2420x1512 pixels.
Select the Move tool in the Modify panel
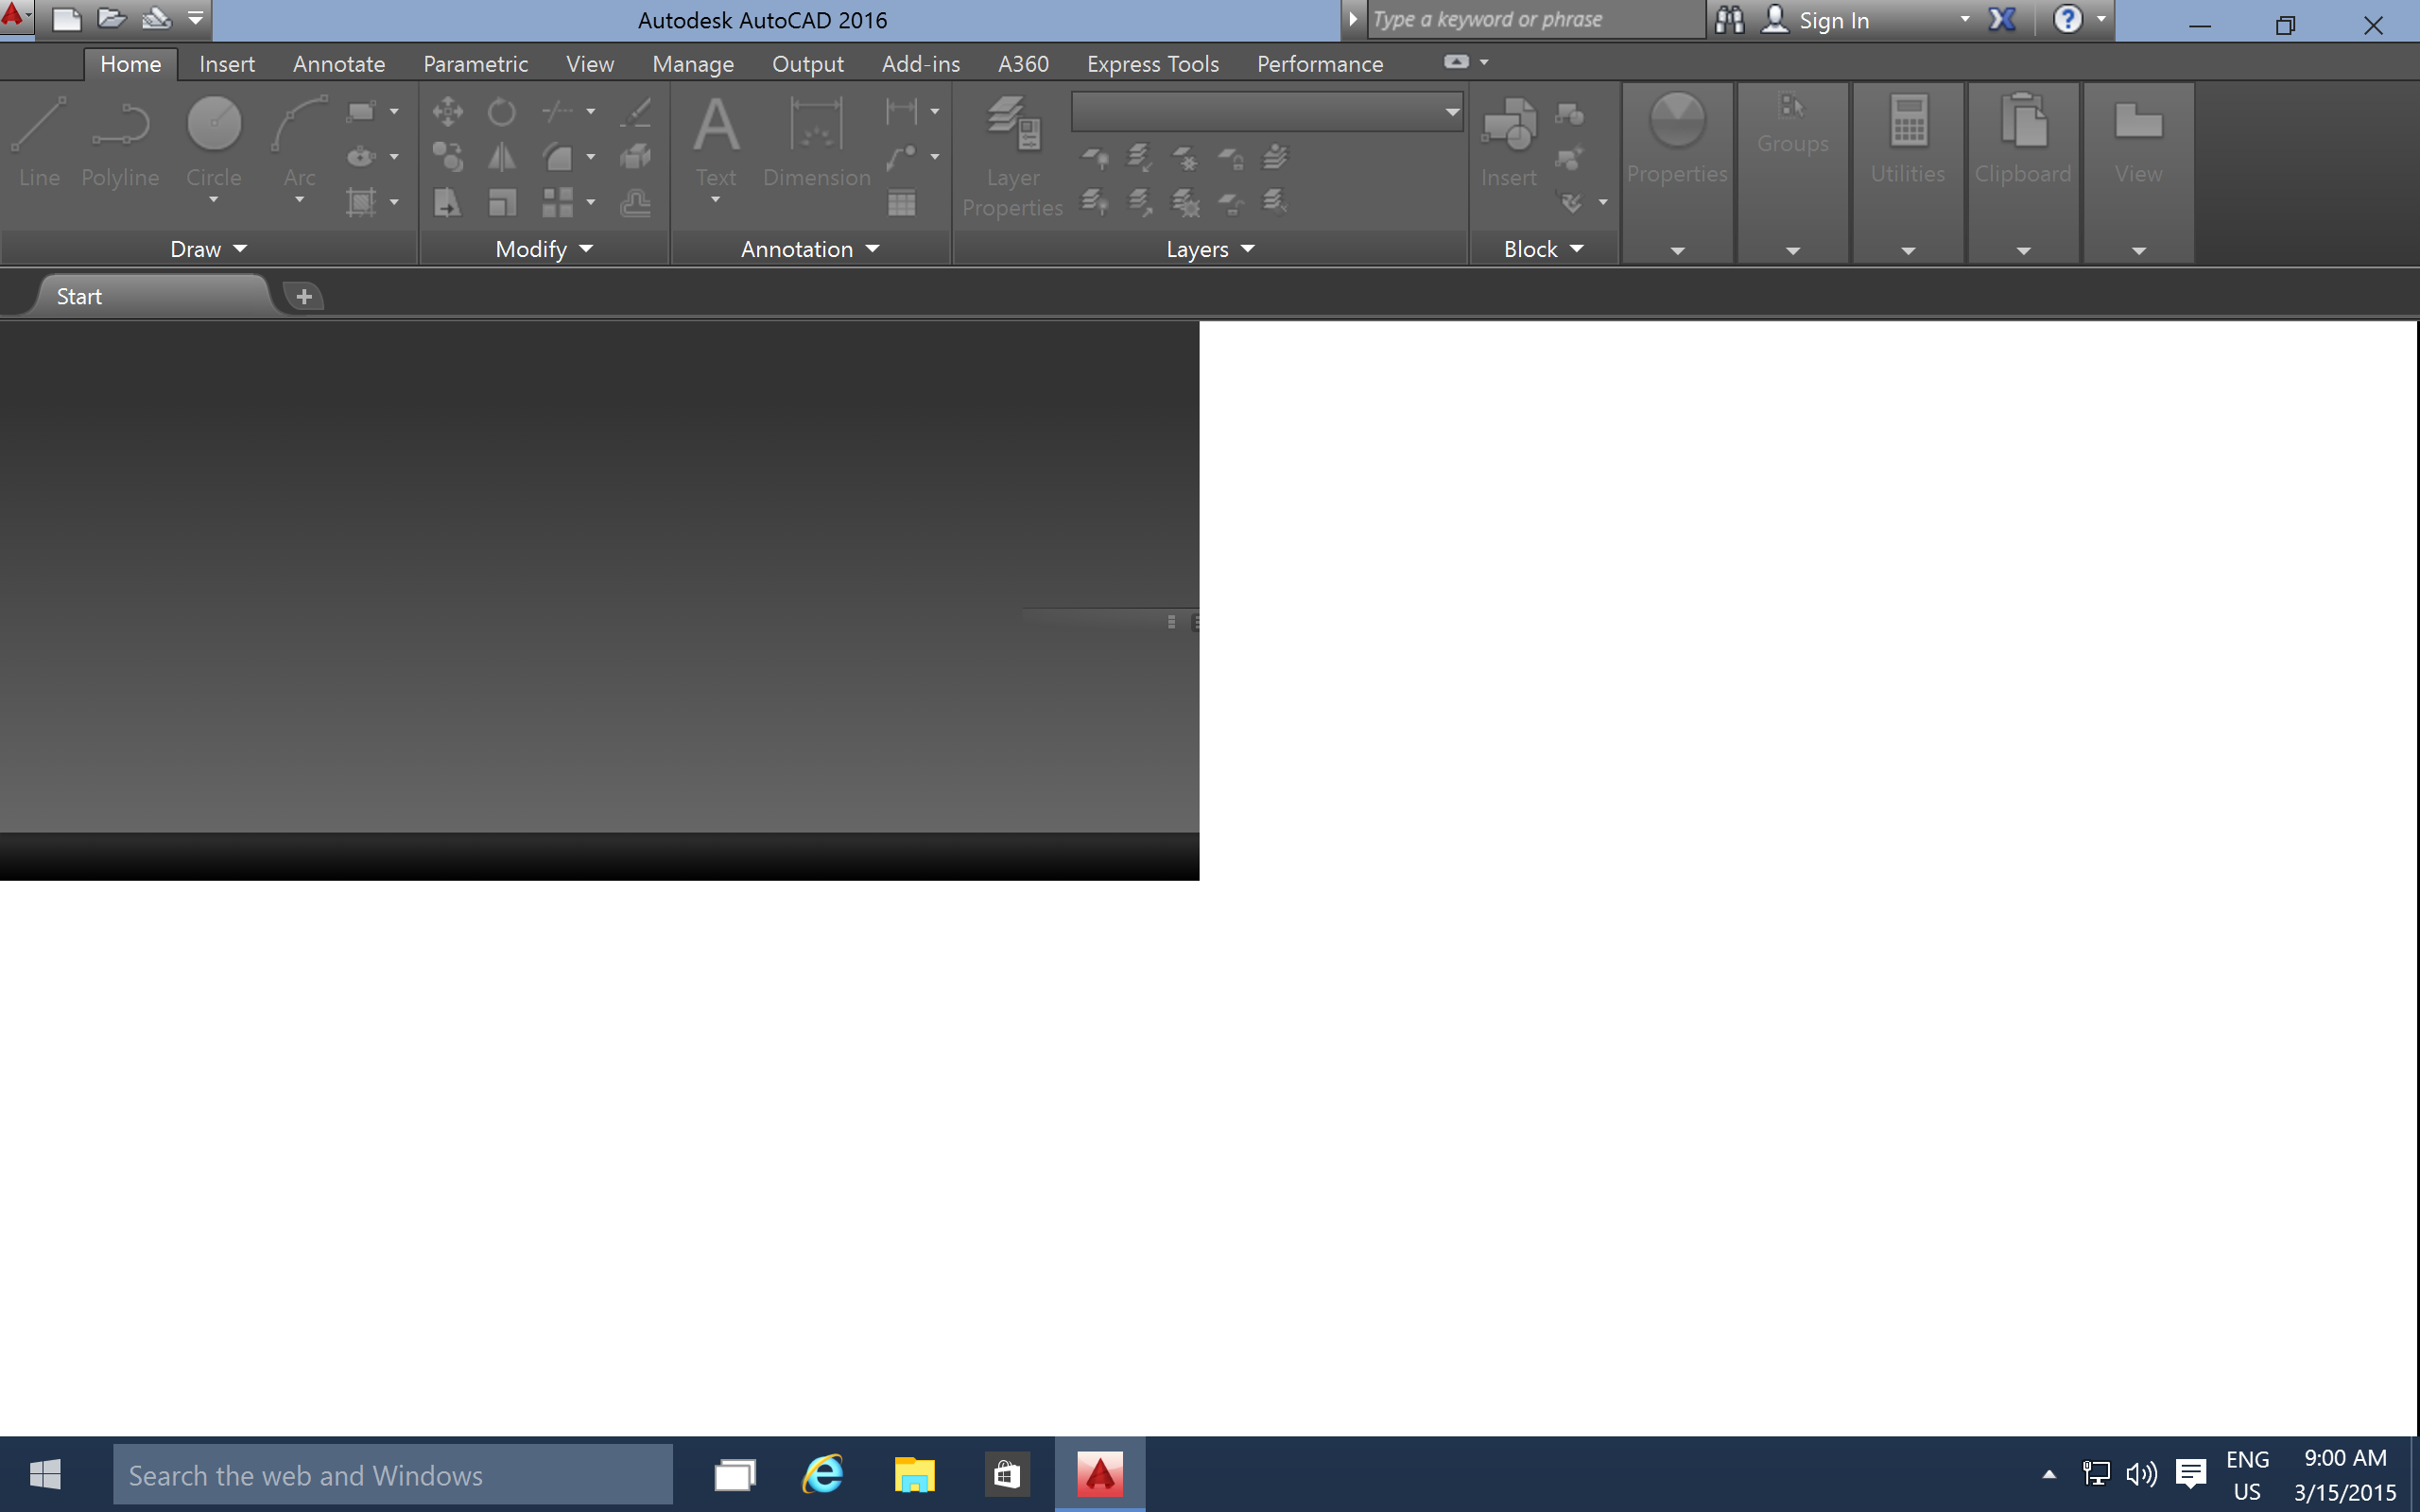pyautogui.click(x=447, y=111)
